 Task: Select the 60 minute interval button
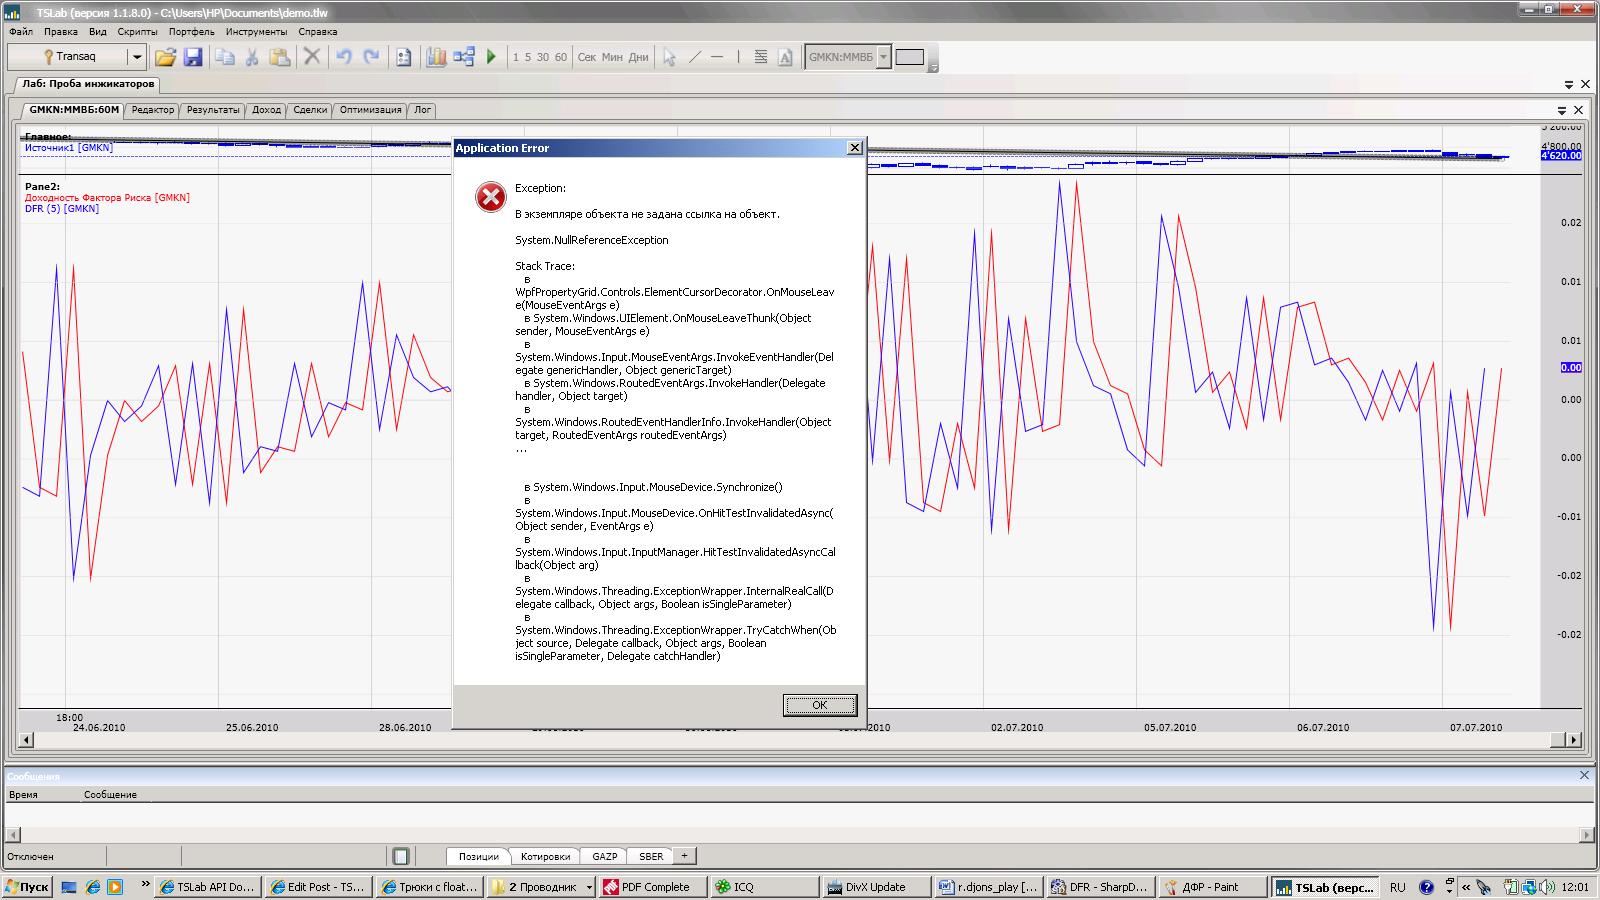[561, 57]
